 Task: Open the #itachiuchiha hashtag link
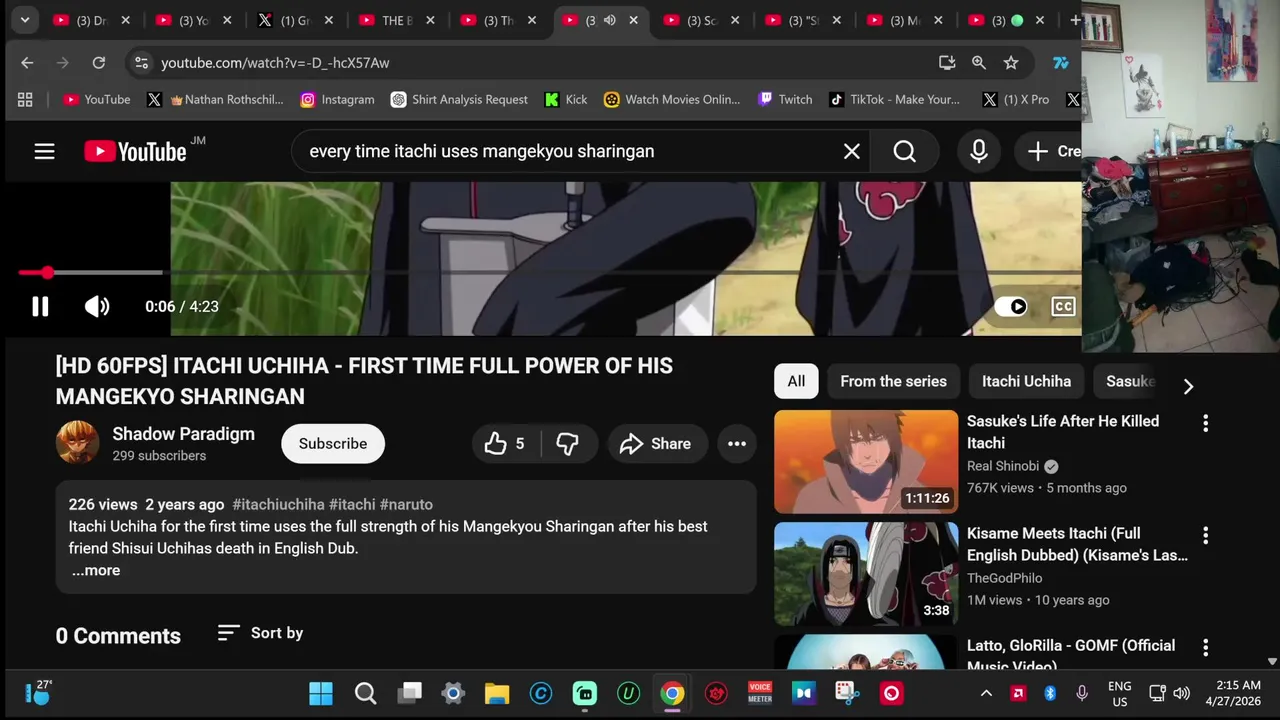[x=278, y=505]
